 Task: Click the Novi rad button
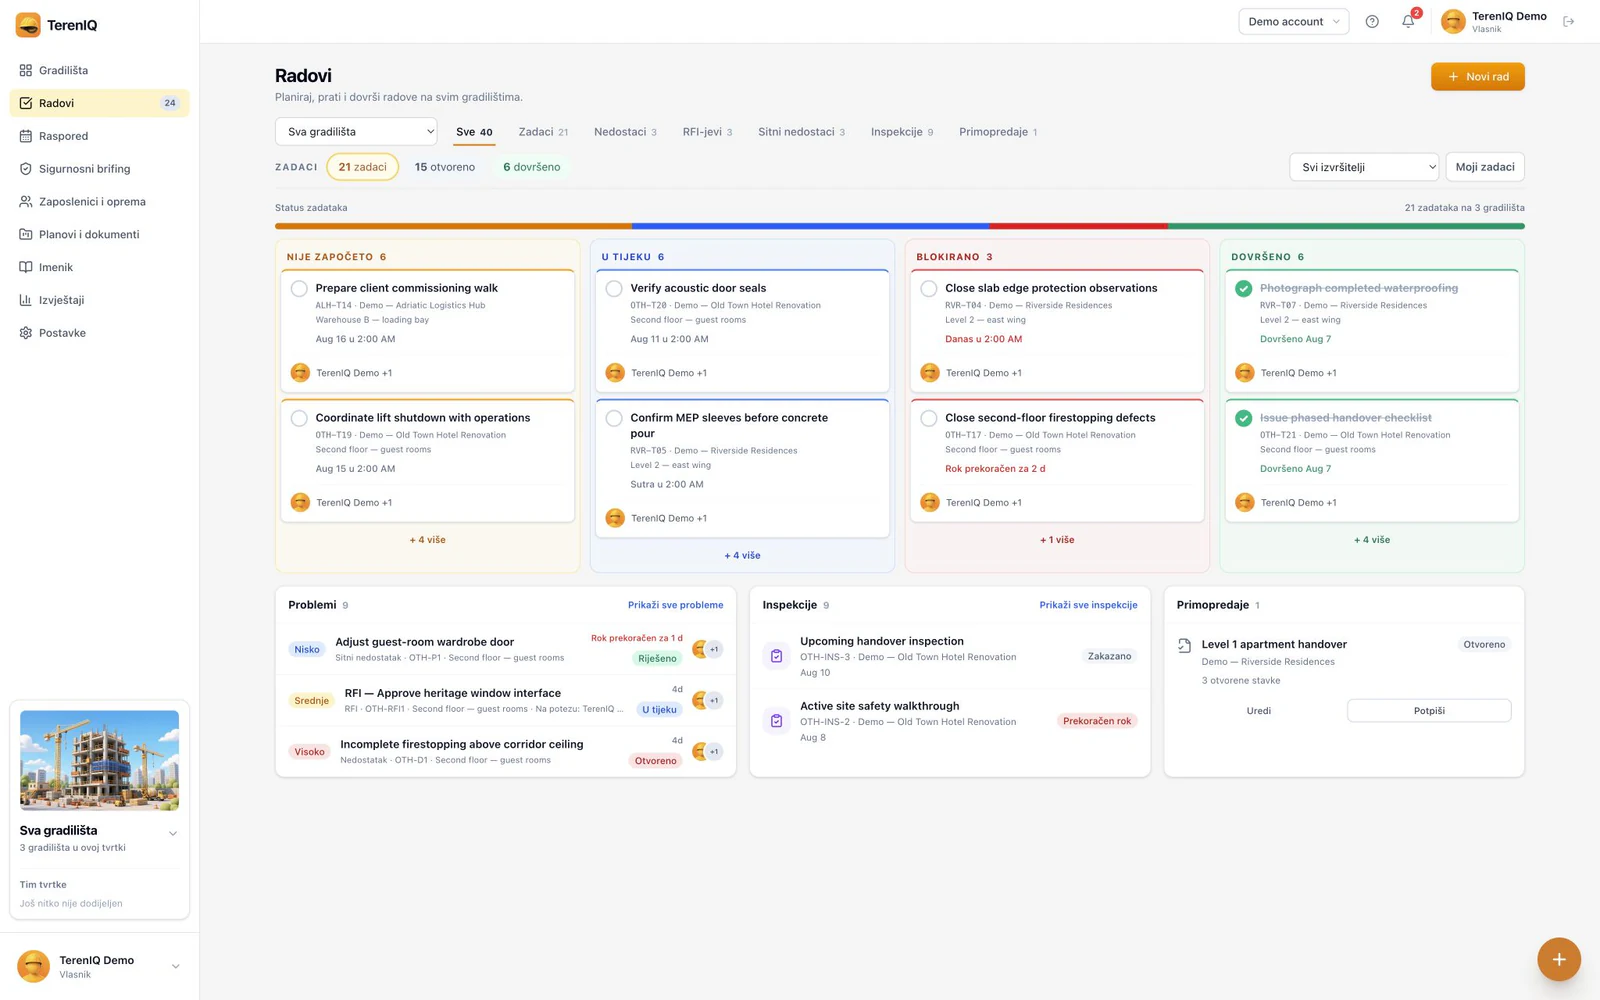point(1478,77)
